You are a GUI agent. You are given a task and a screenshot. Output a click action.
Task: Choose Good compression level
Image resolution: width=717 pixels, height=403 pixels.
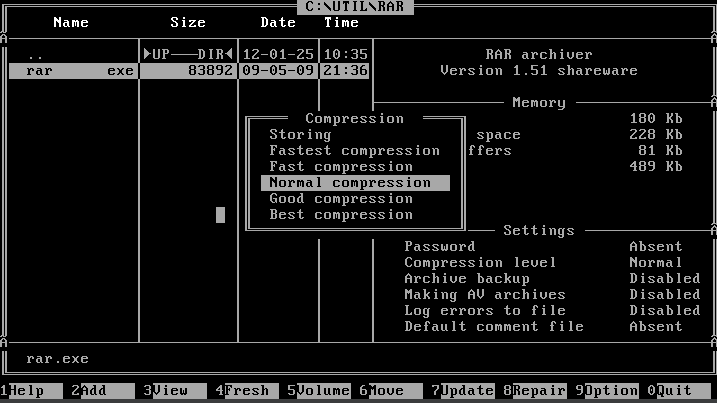click(x=341, y=199)
